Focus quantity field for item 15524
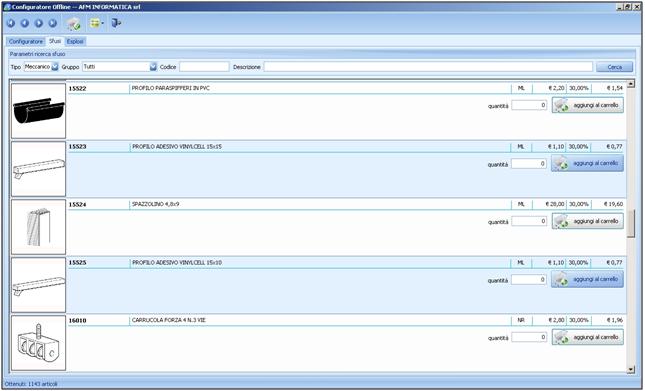 point(529,221)
